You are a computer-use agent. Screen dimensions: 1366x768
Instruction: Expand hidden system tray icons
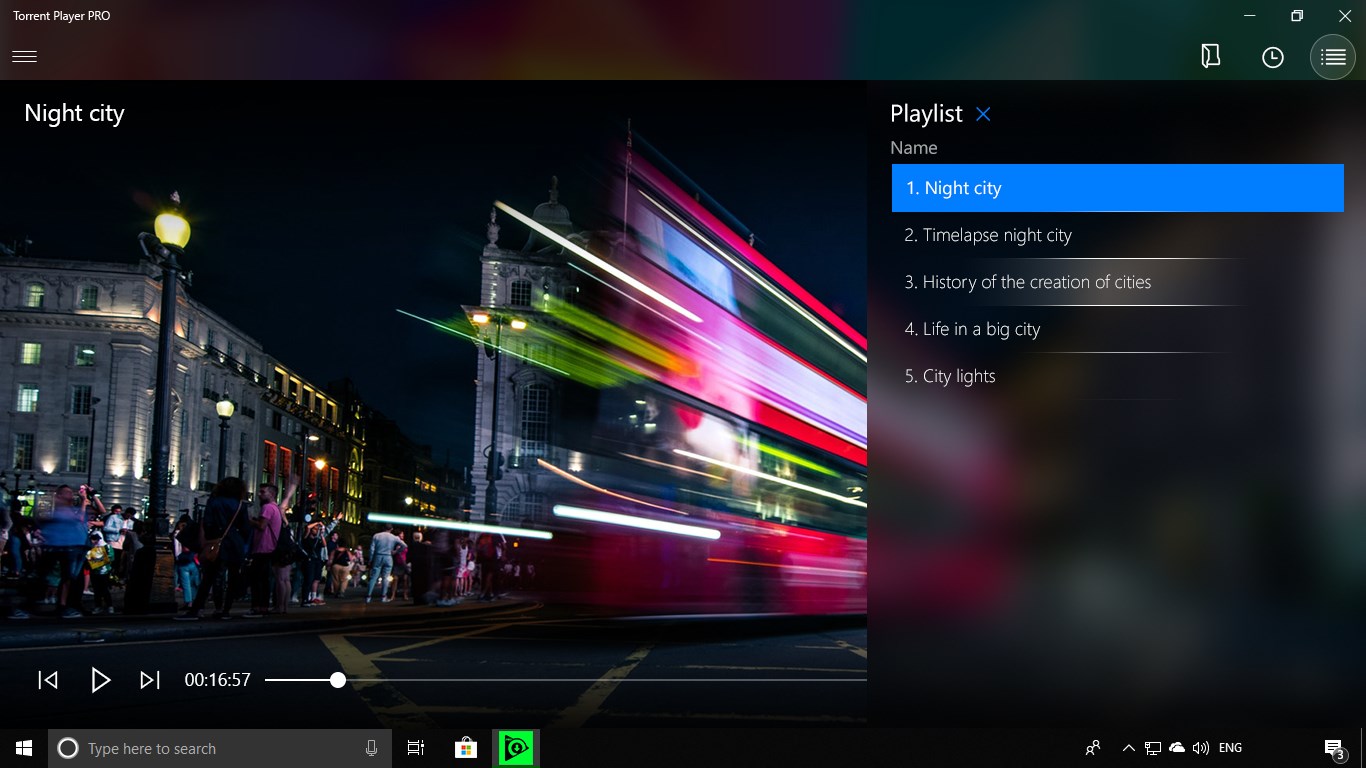click(x=1128, y=748)
